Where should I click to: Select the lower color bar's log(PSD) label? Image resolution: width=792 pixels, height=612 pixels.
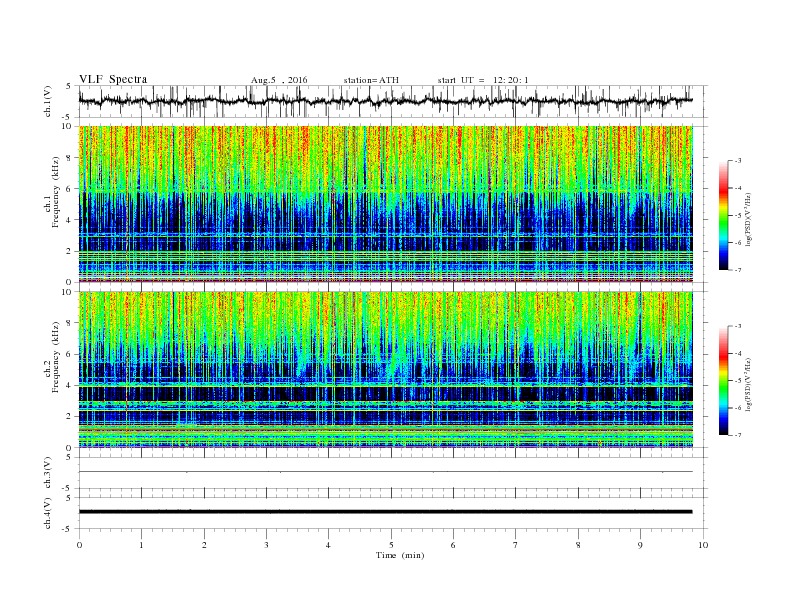(748, 384)
